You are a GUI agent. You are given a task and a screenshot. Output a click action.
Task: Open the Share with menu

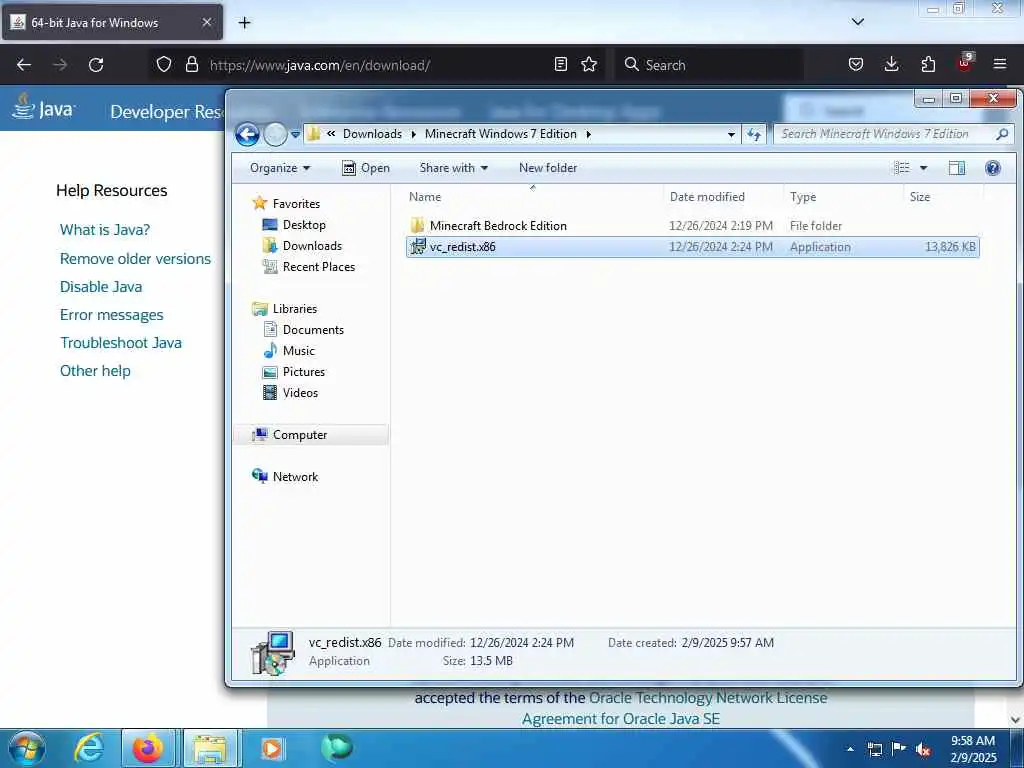(453, 168)
